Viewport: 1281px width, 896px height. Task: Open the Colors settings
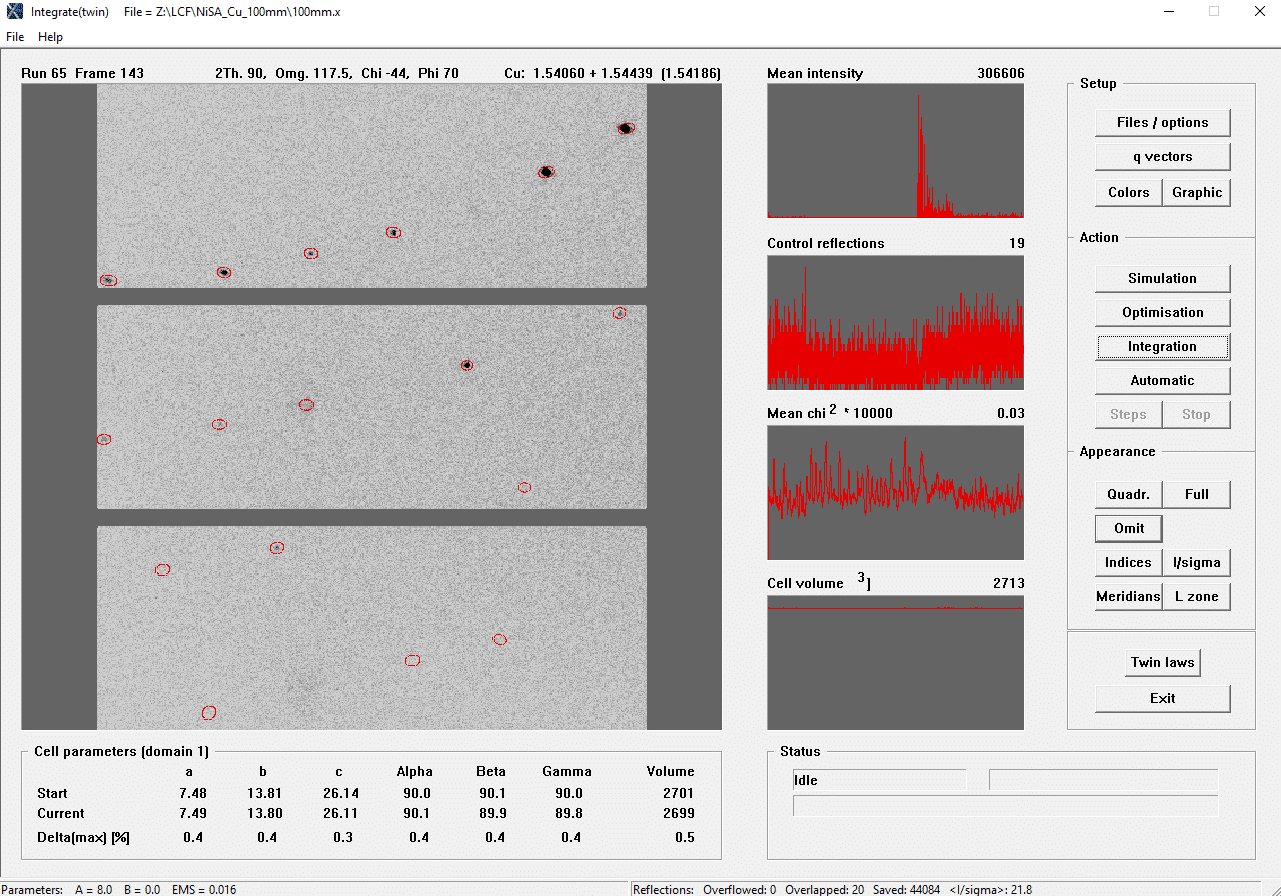pyautogui.click(x=1128, y=192)
